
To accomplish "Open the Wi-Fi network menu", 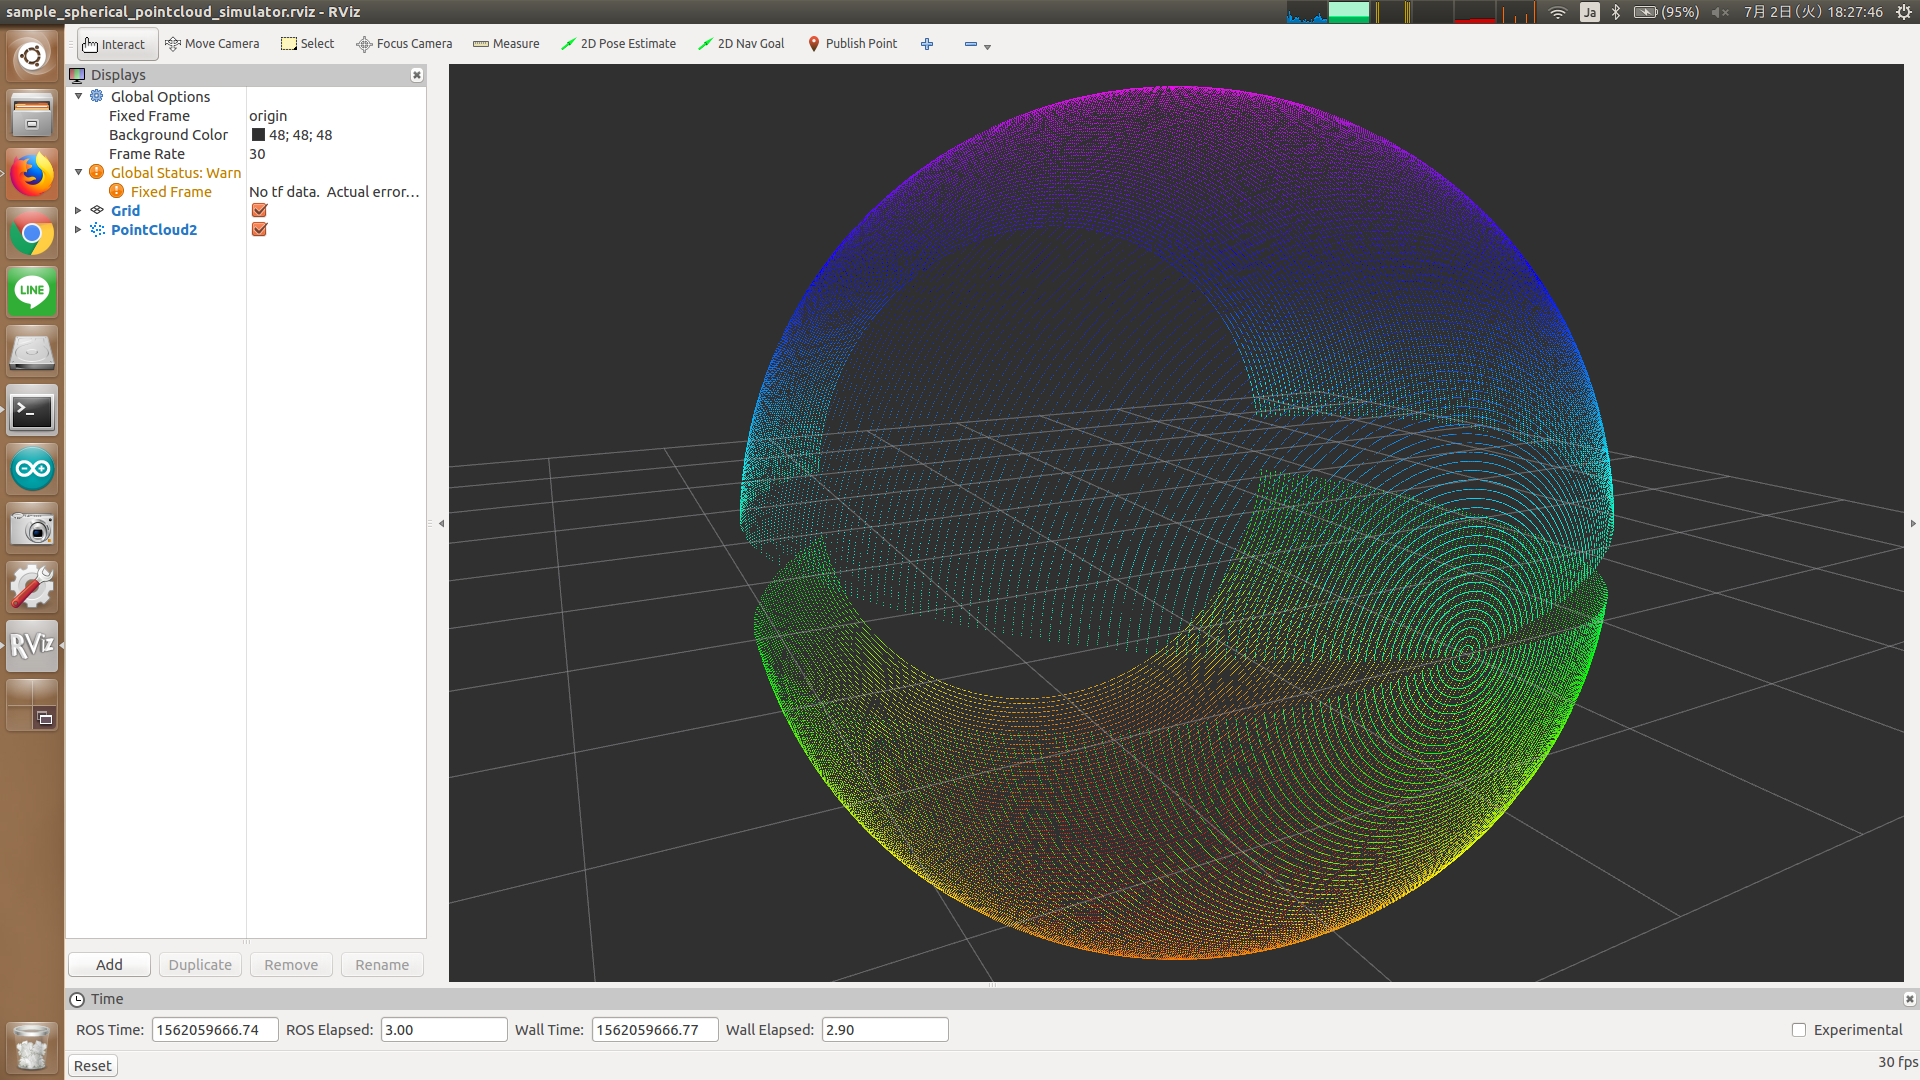I will tap(1557, 12).
